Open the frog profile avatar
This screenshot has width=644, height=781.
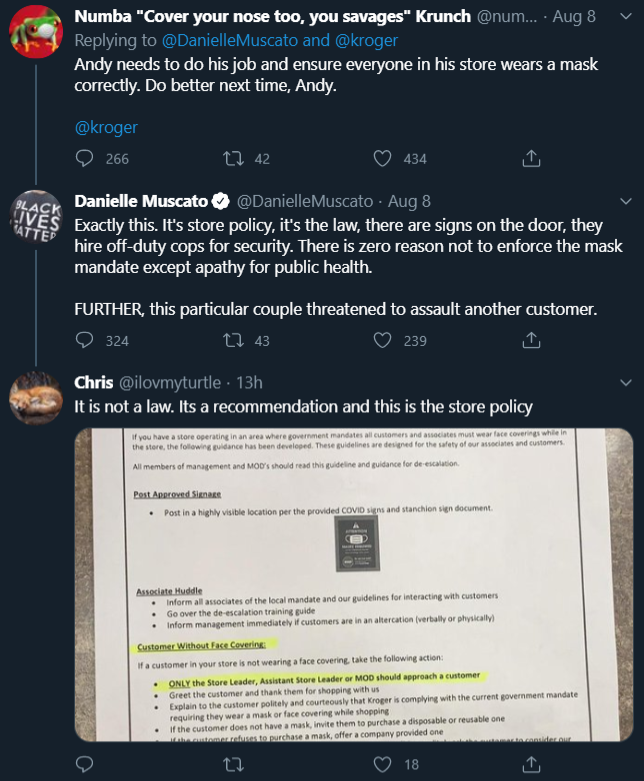pos(36,31)
